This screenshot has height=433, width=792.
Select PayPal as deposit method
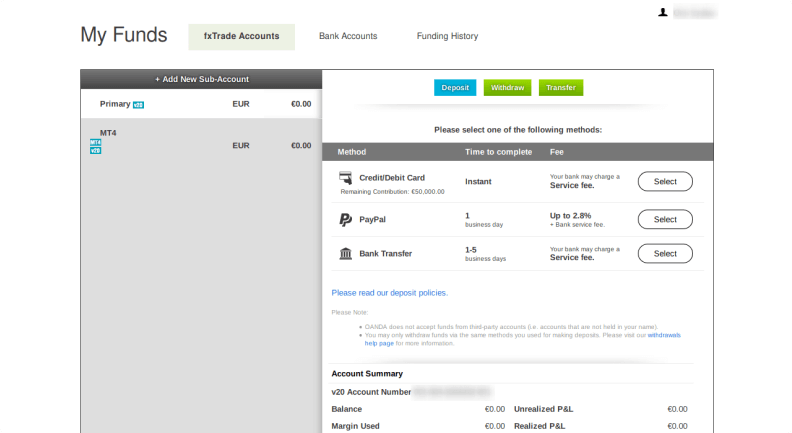[x=665, y=219]
